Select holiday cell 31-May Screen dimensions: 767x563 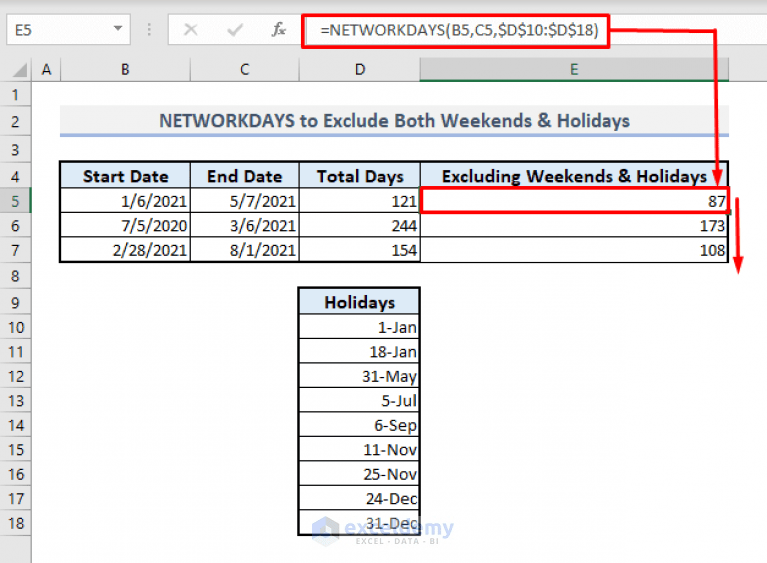[x=360, y=376]
